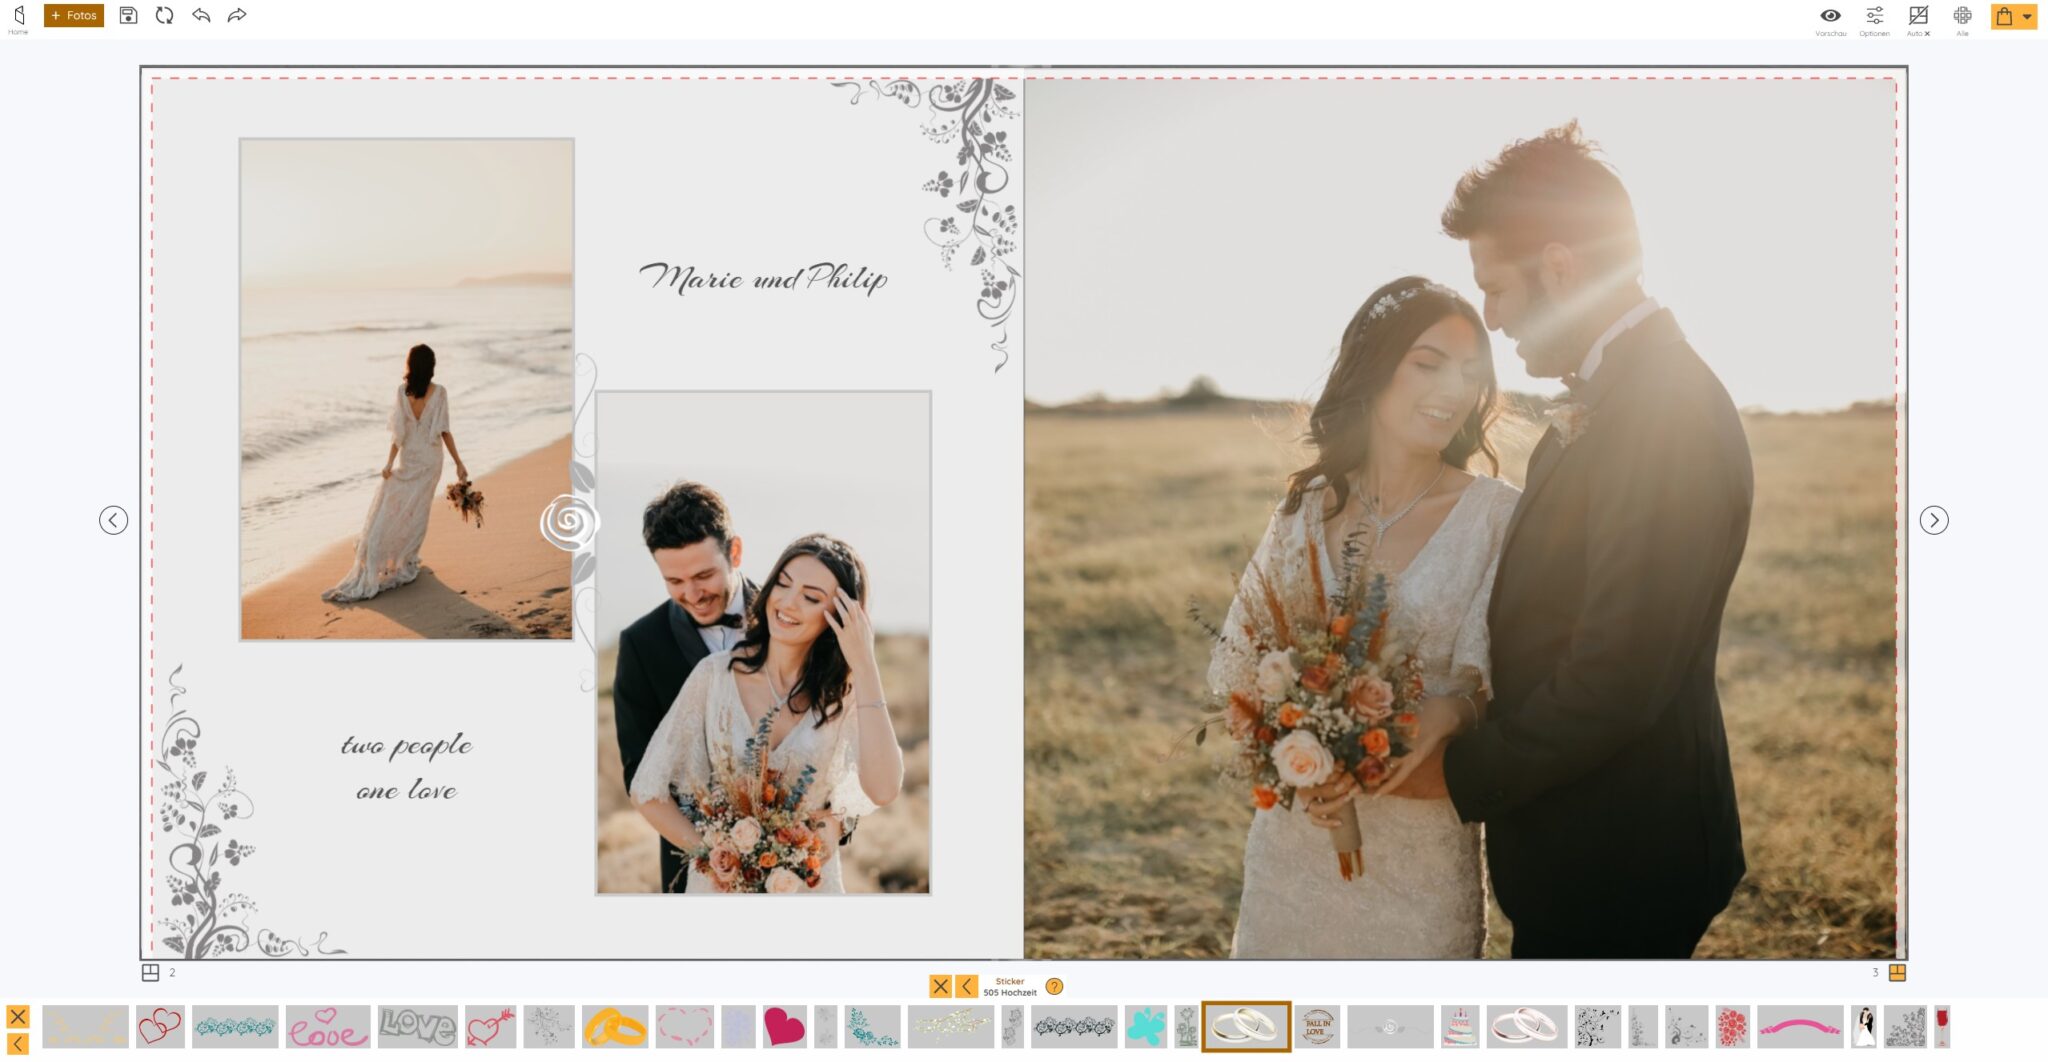Open the sticker help question mark

pos(1054,987)
